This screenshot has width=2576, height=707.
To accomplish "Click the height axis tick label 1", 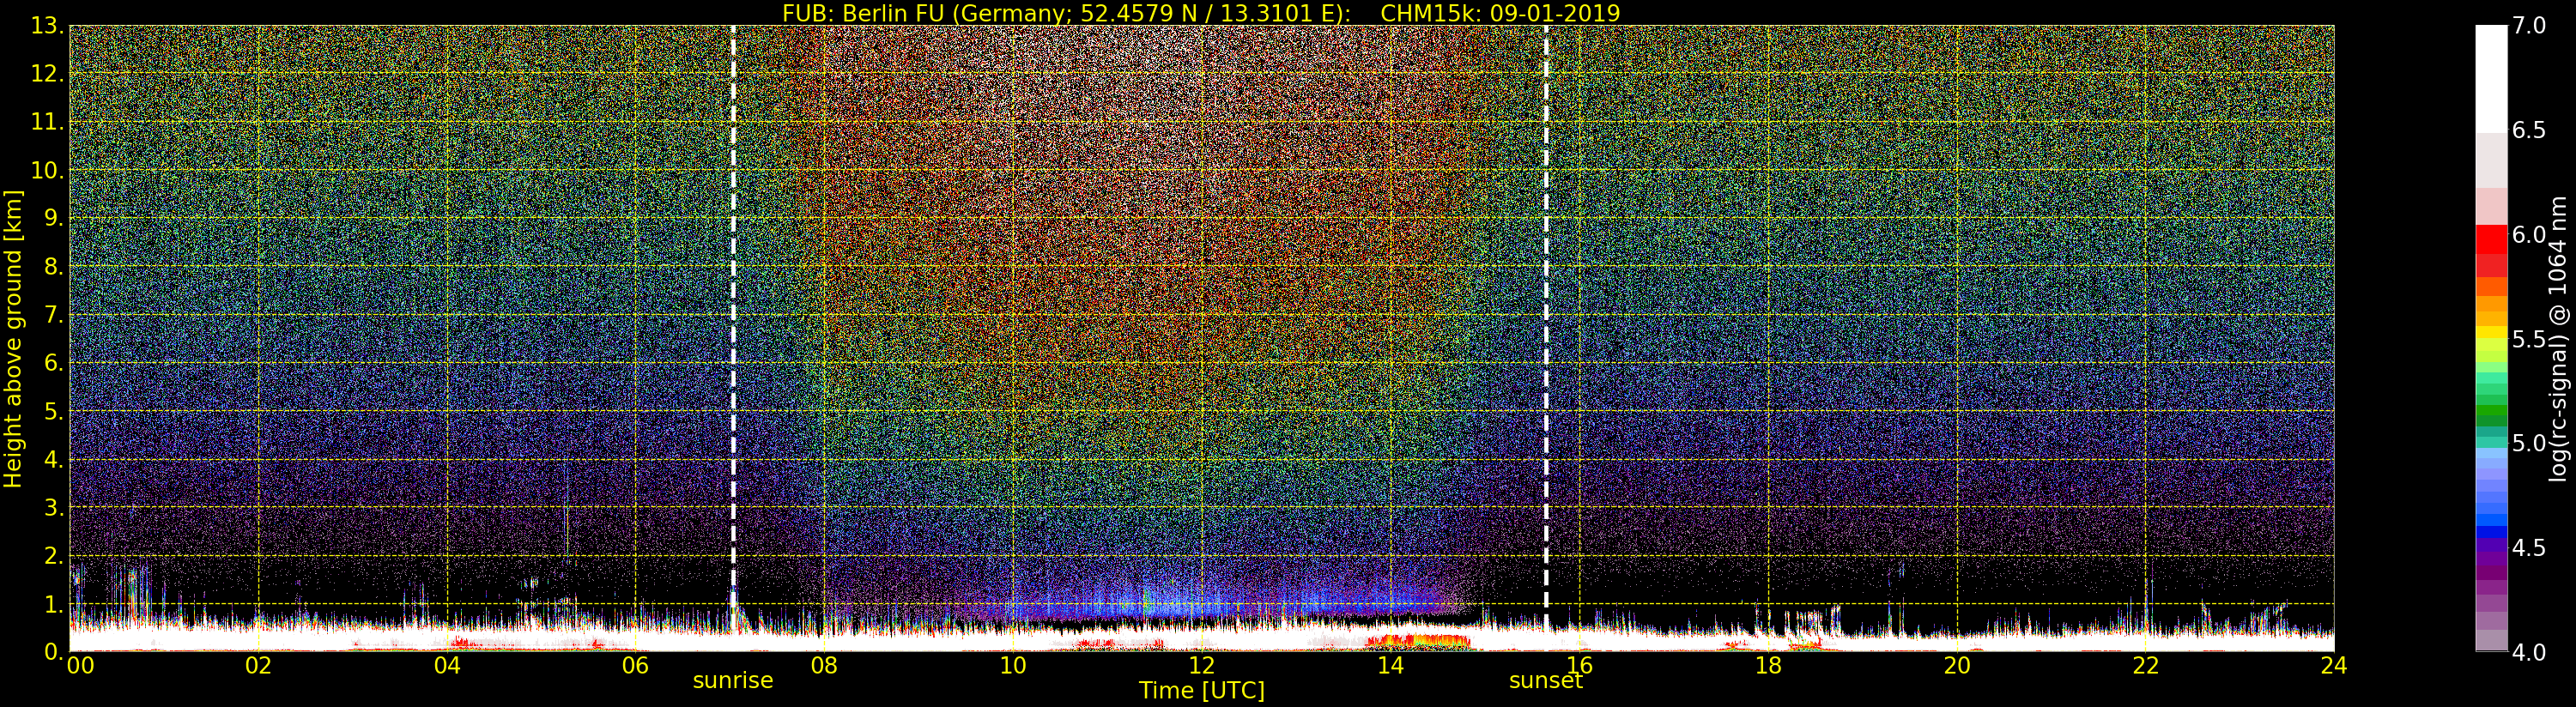I will click(x=54, y=604).
